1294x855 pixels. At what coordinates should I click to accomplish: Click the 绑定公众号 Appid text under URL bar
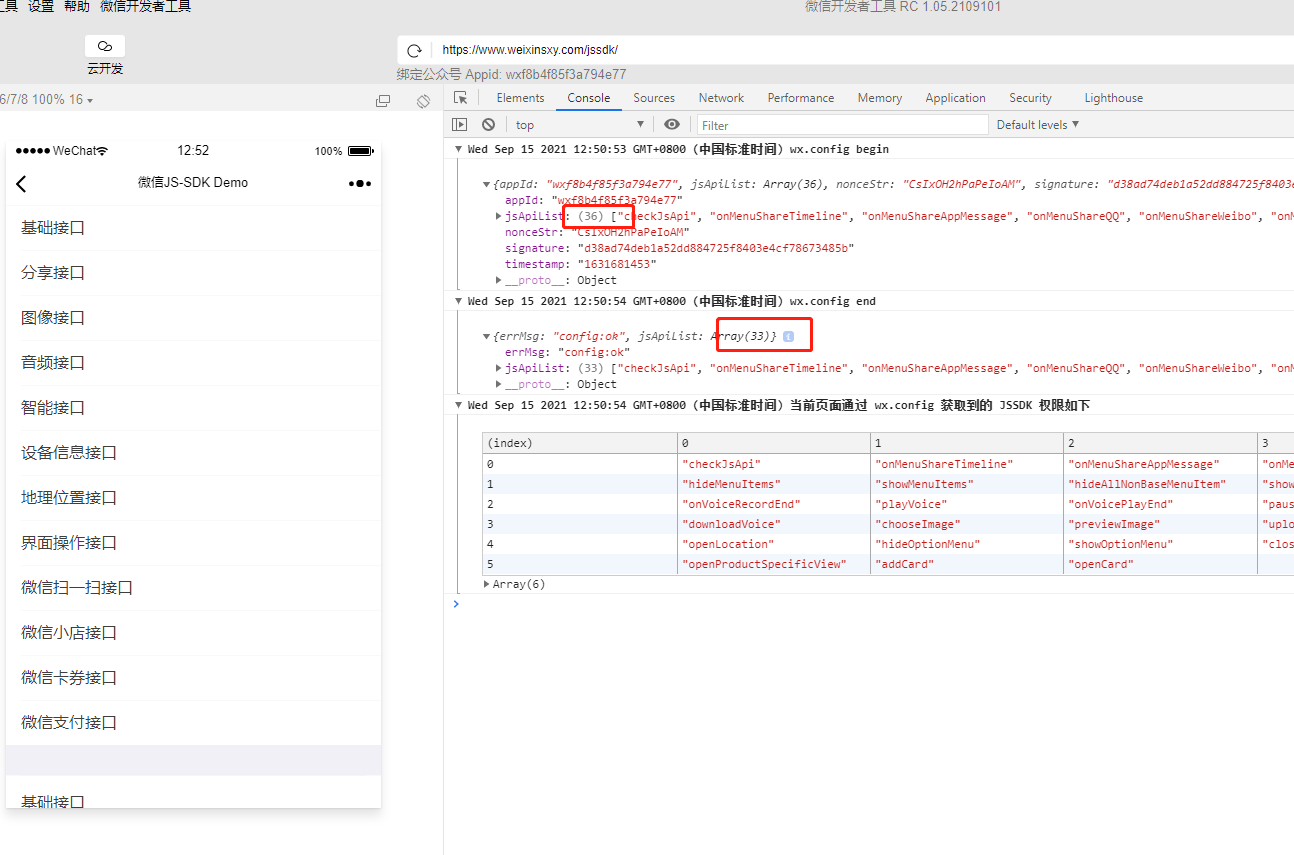511,74
